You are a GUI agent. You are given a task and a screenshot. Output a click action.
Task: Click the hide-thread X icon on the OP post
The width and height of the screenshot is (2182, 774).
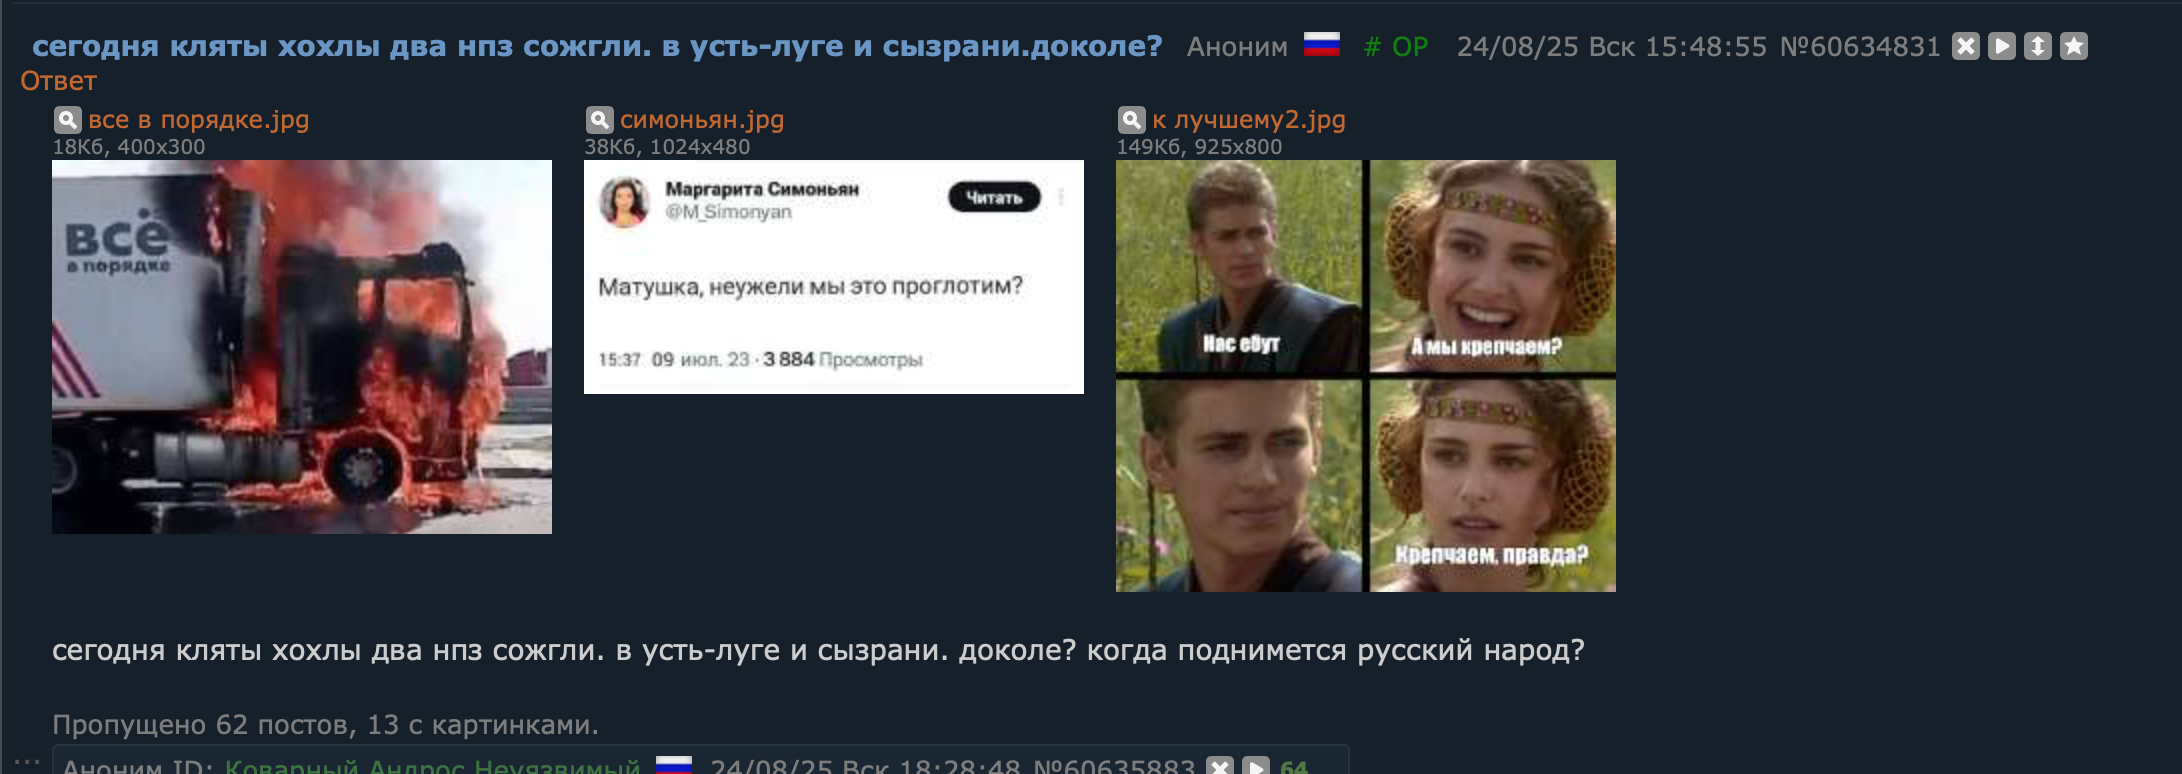[x=1965, y=47]
